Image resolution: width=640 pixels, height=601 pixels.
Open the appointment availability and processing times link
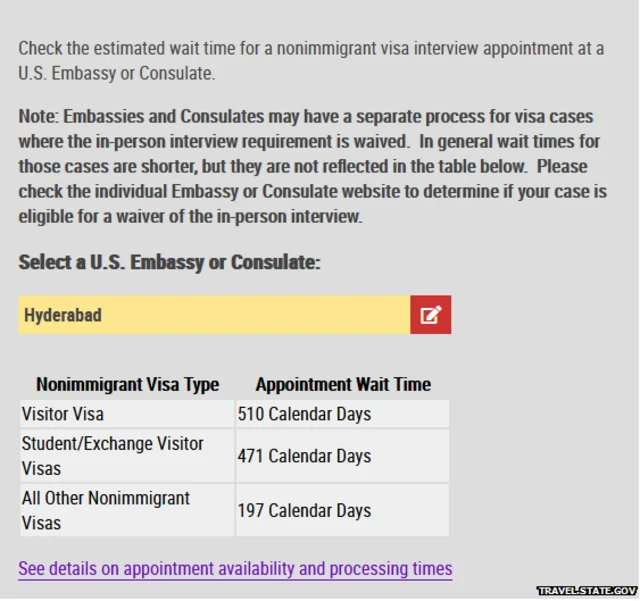click(235, 569)
